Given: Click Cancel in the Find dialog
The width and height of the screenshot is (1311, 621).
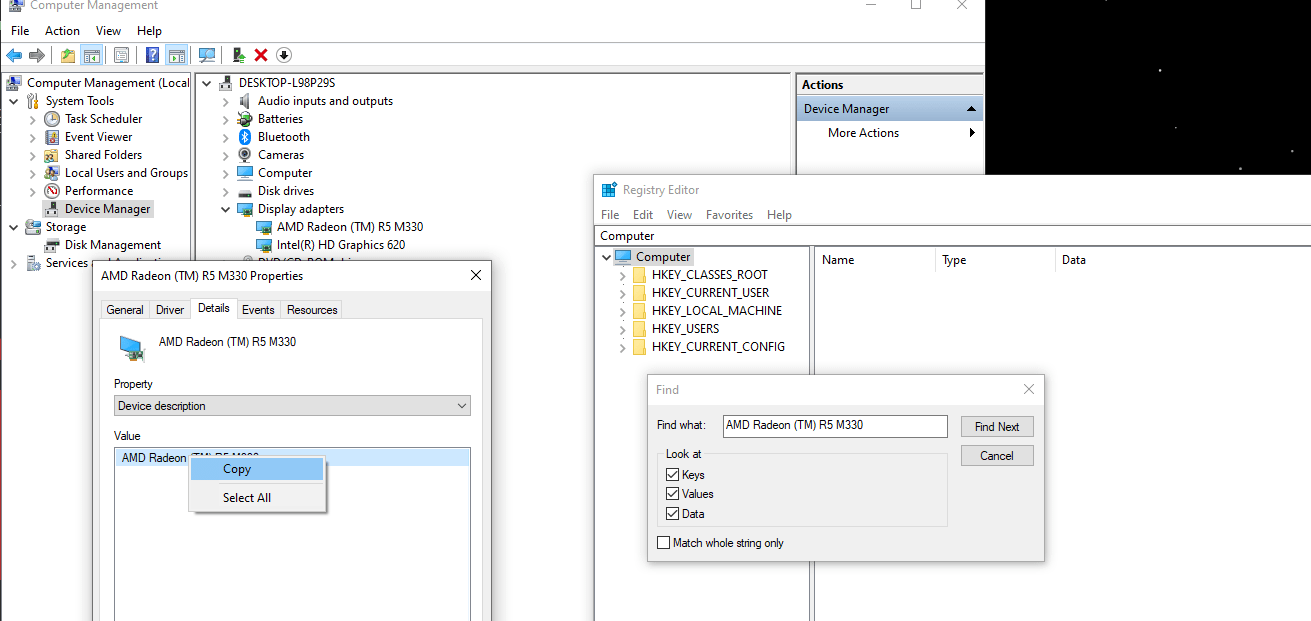Looking at the screenshot, I should [997, 456].
